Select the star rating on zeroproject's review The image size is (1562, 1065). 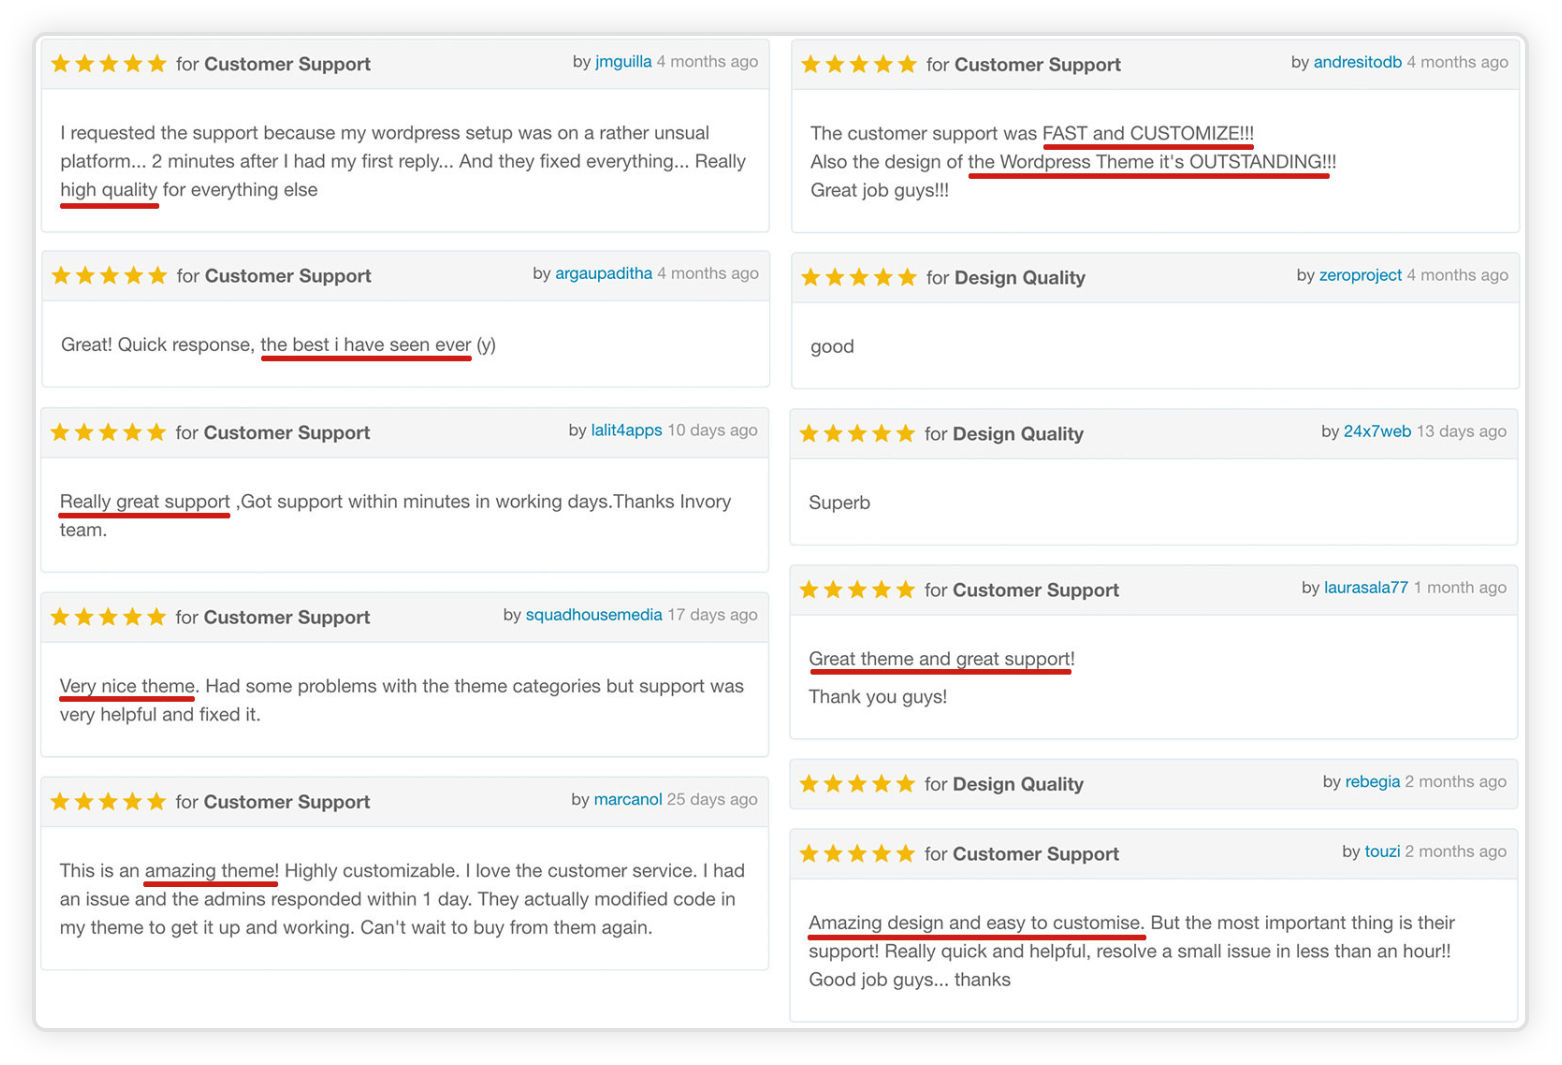pos(858,277)
